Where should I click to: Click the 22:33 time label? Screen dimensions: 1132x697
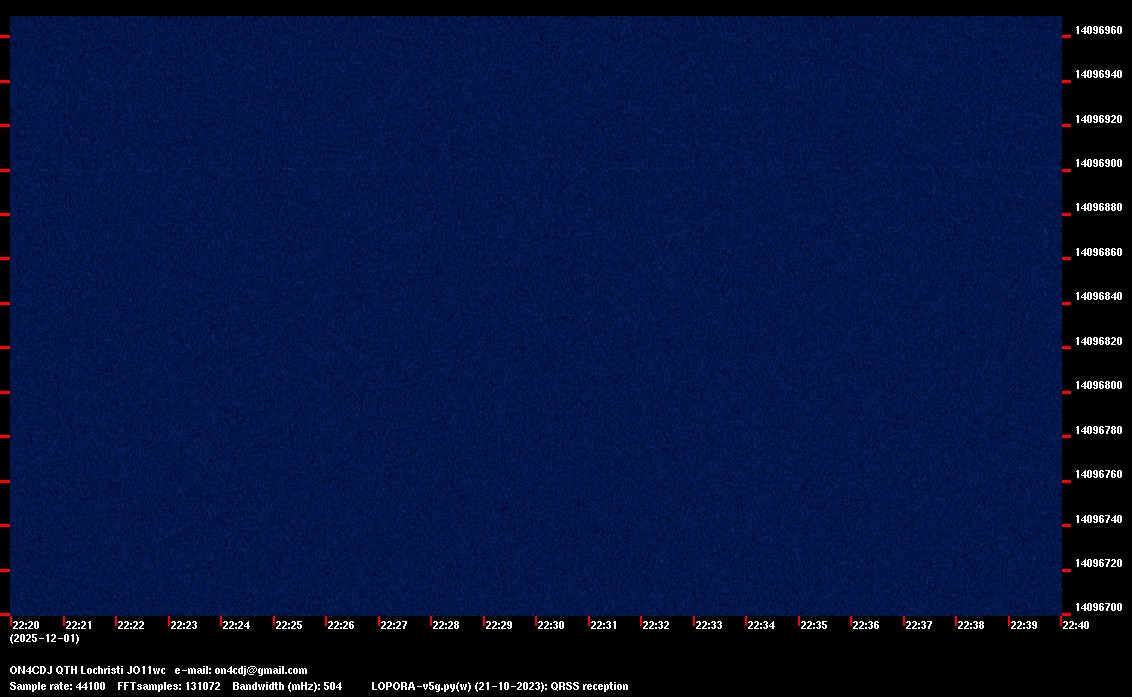tap(708, 625)
